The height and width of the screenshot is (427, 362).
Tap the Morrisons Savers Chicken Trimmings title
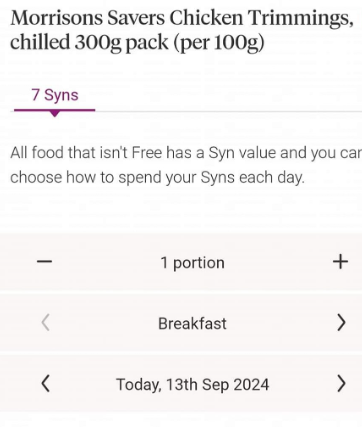[x=182, y=18]
